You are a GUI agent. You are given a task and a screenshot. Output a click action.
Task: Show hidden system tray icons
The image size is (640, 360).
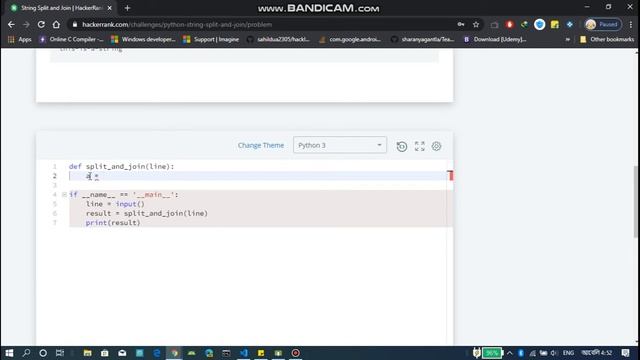509,353
